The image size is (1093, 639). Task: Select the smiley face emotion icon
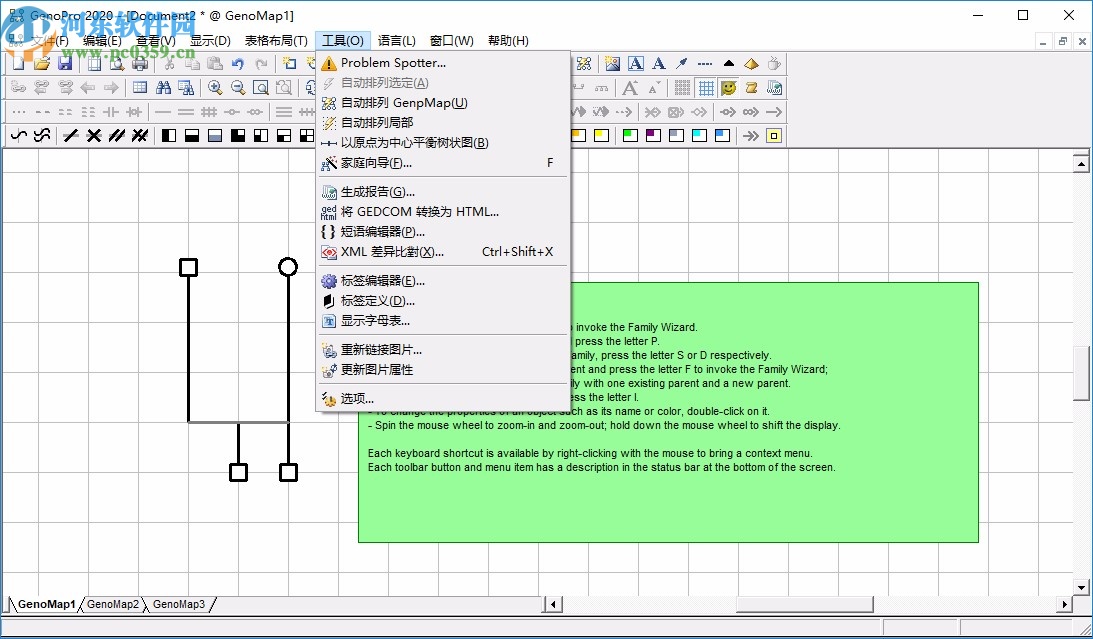[728, 89]
